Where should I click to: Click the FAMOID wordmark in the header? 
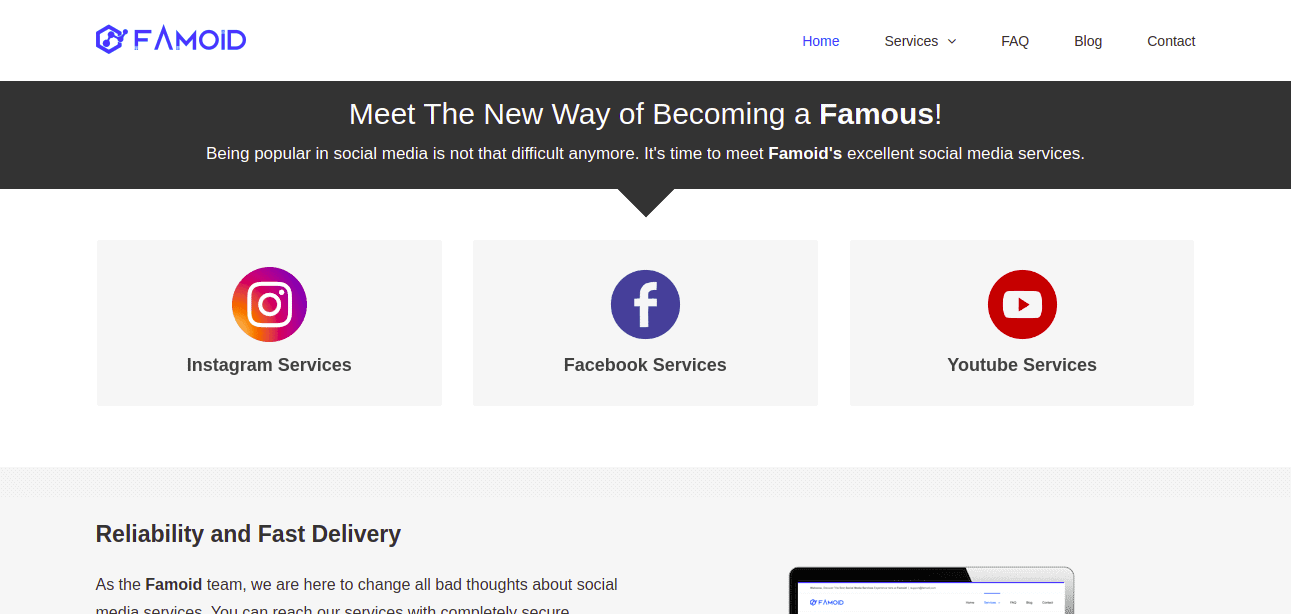190,40
